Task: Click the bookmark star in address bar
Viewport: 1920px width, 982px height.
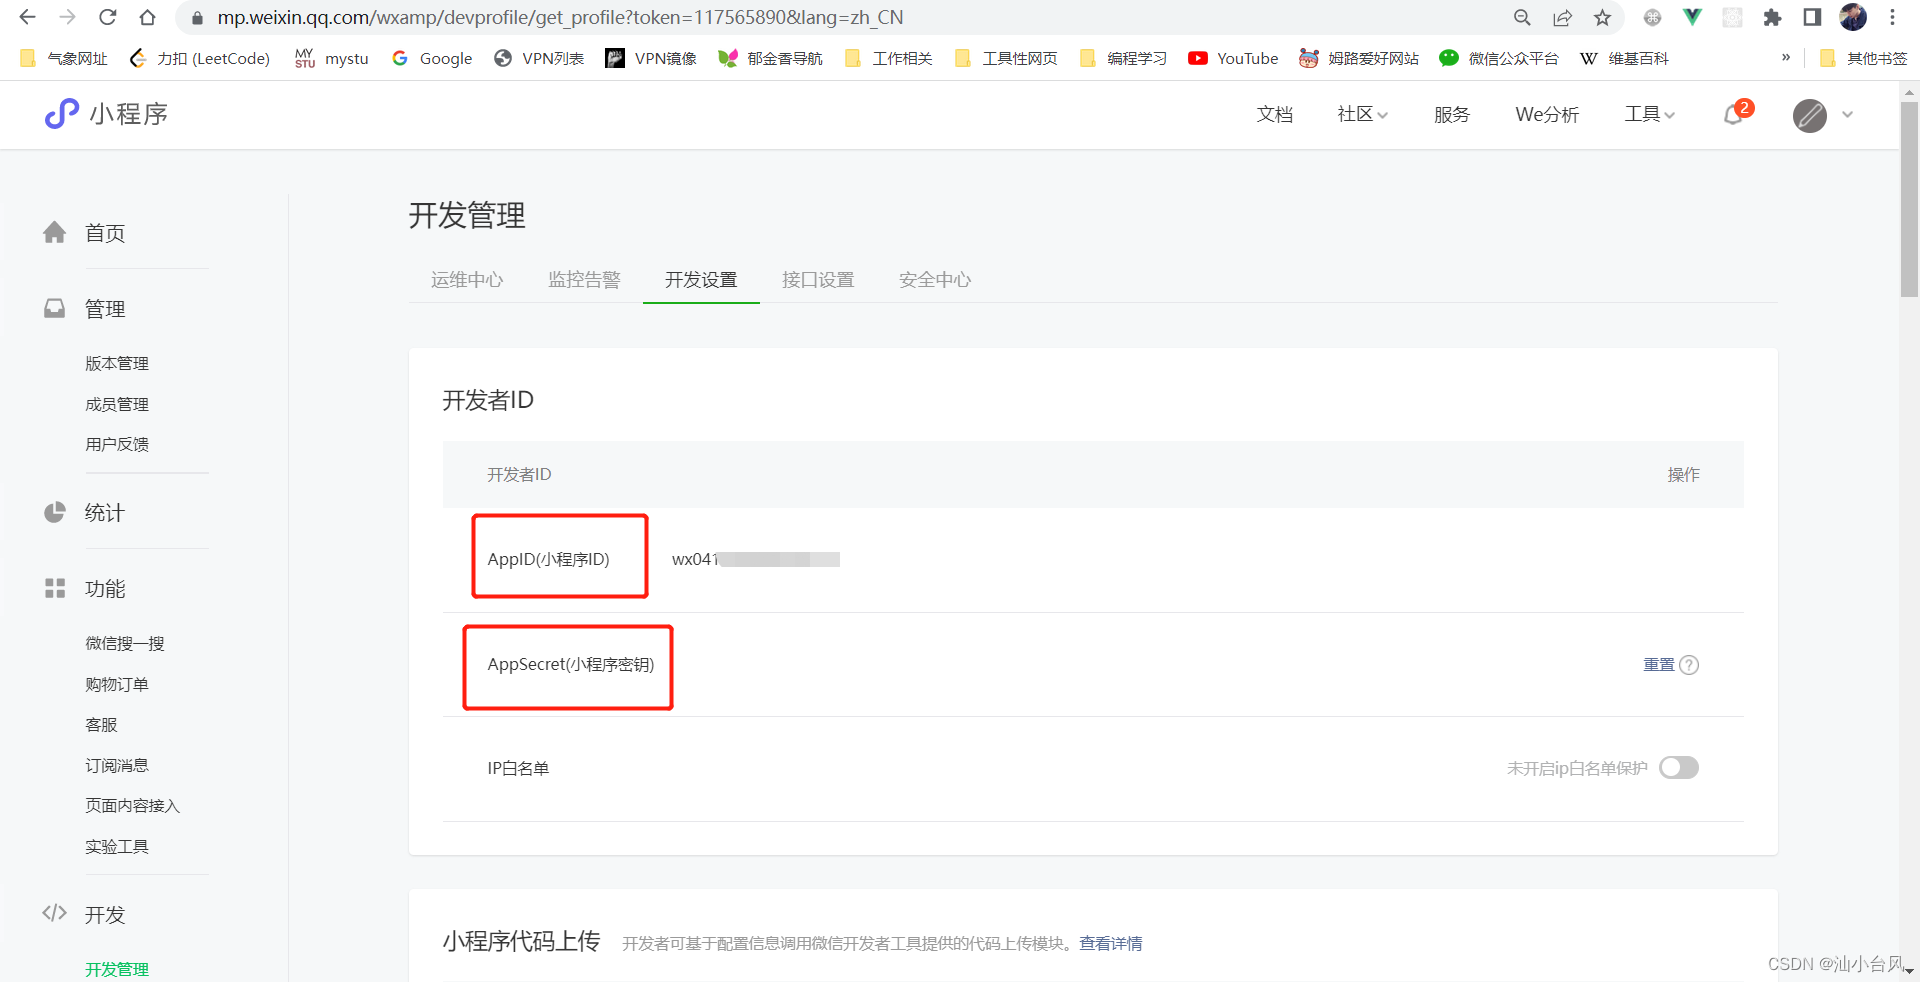Action: (x=1602, y=17)
